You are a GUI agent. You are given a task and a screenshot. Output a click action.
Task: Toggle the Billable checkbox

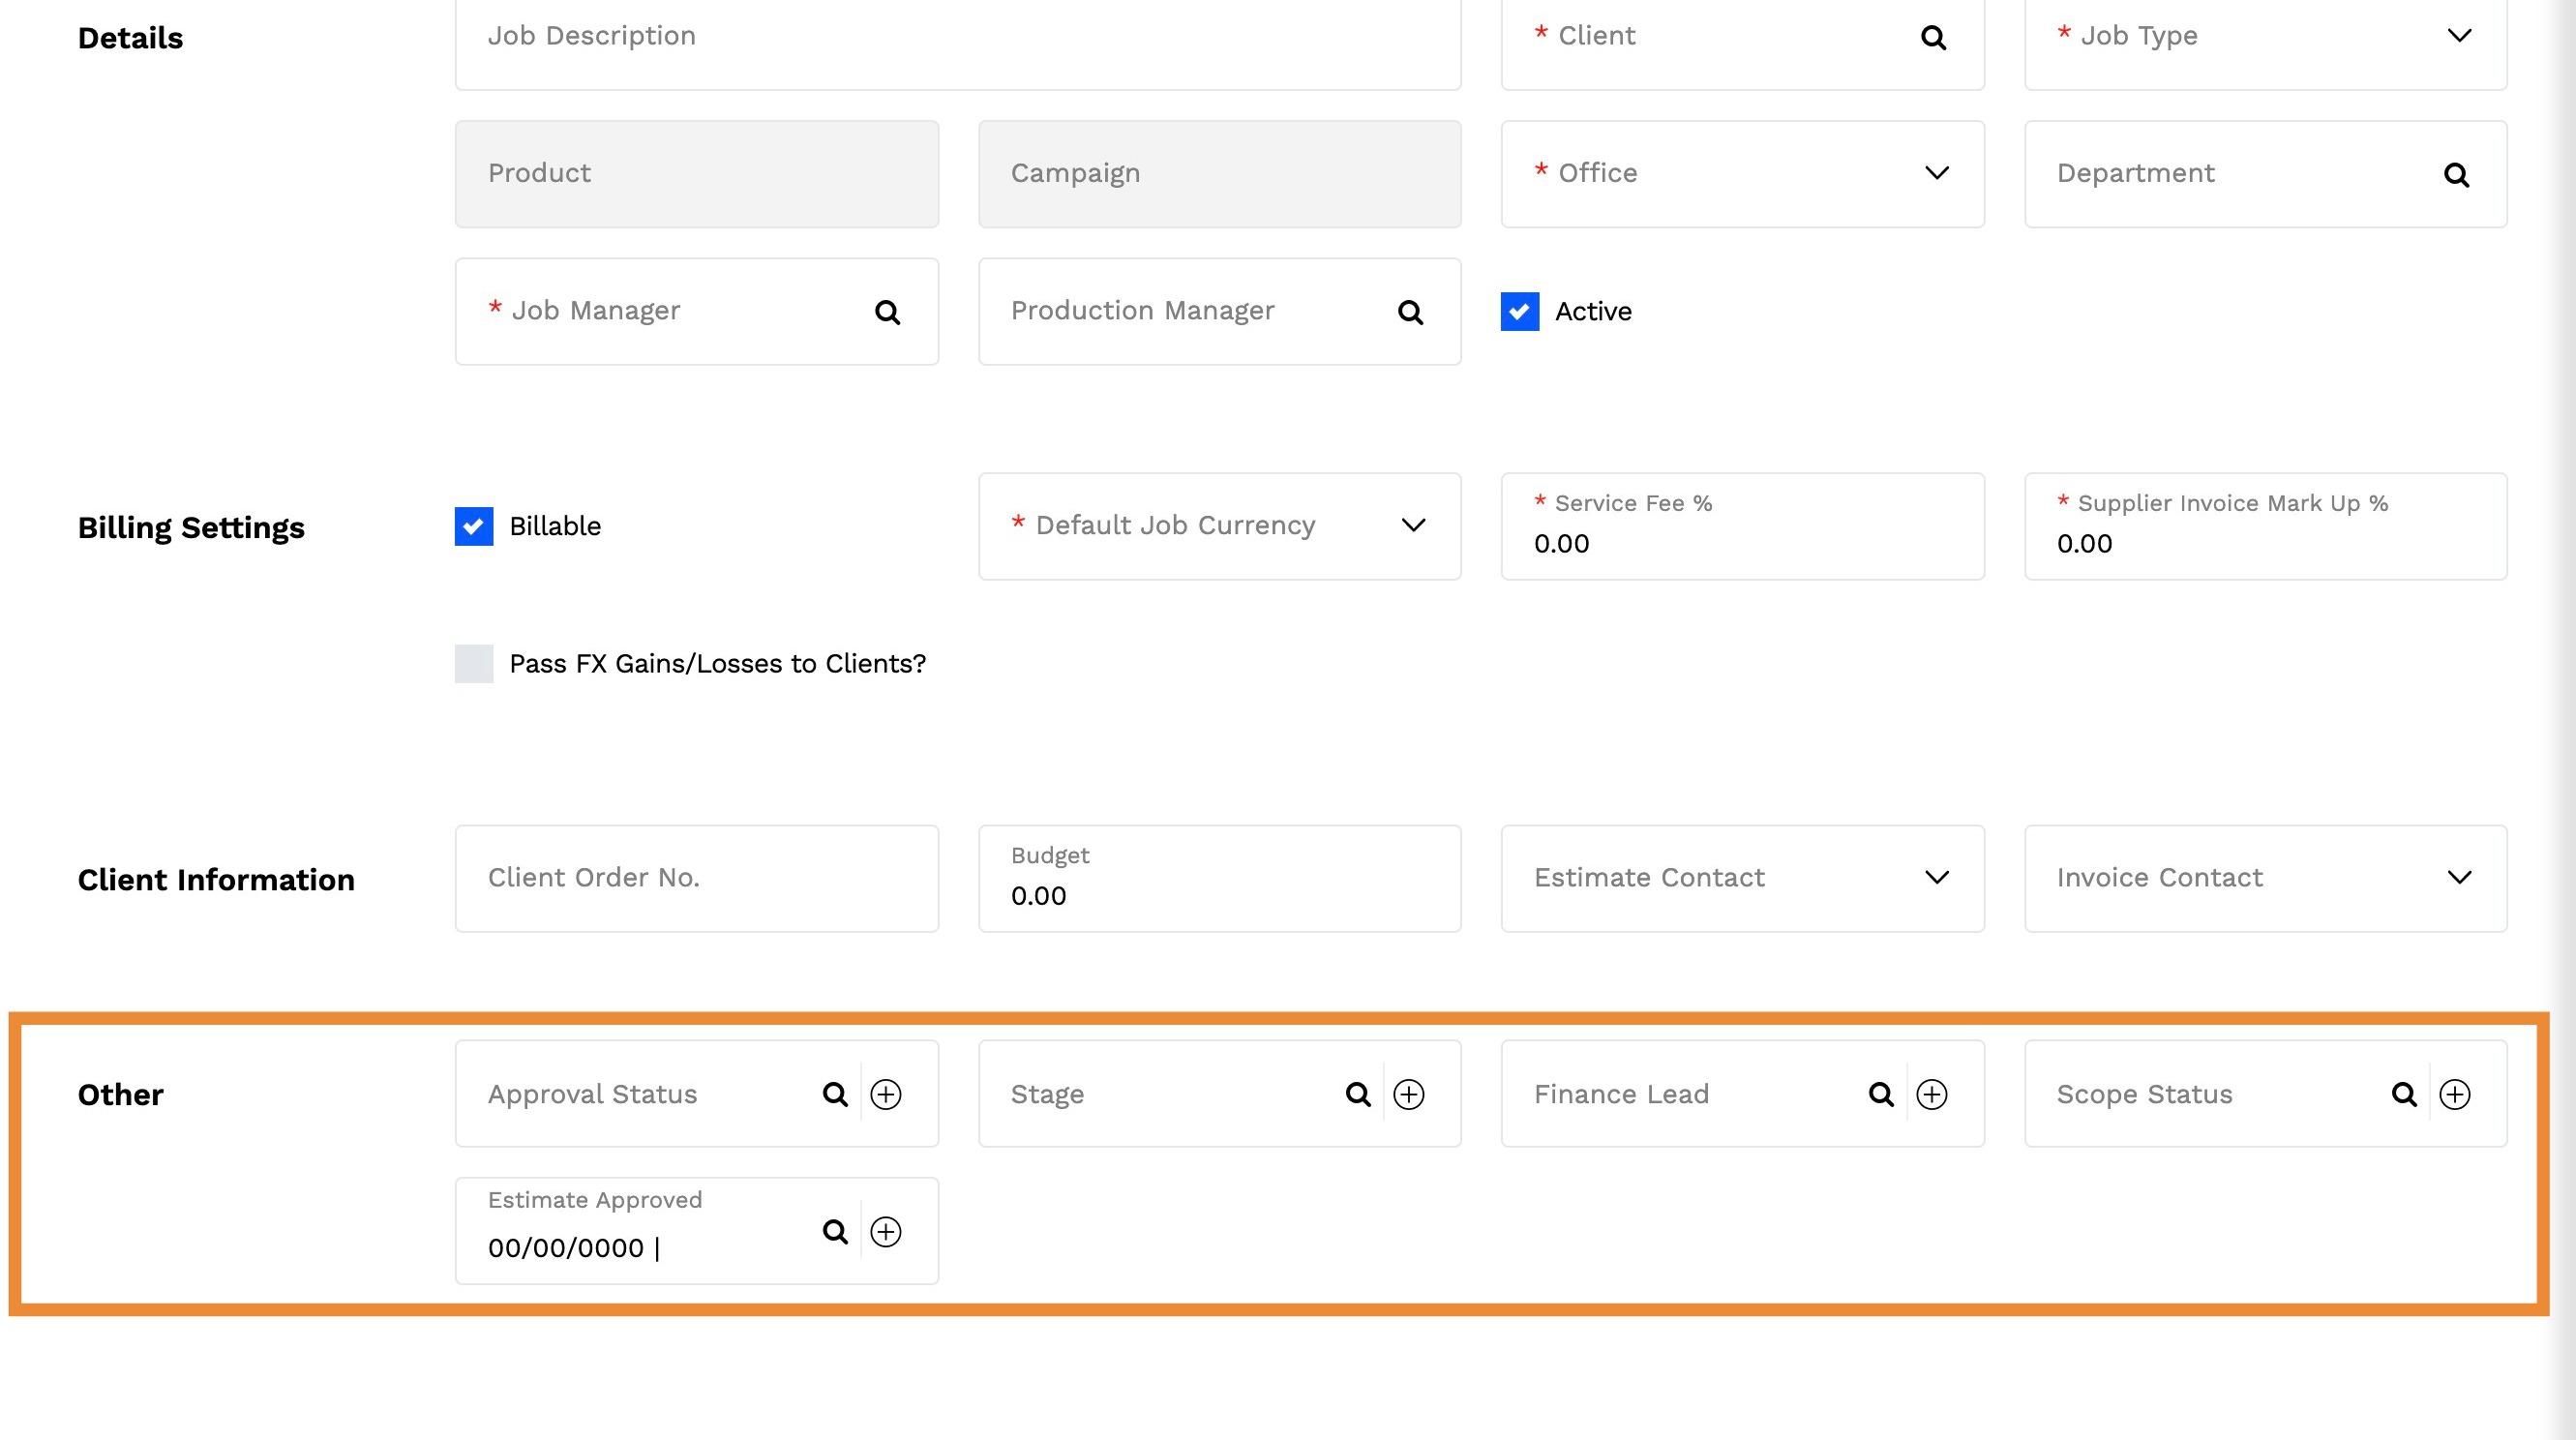tap(474, 526)
